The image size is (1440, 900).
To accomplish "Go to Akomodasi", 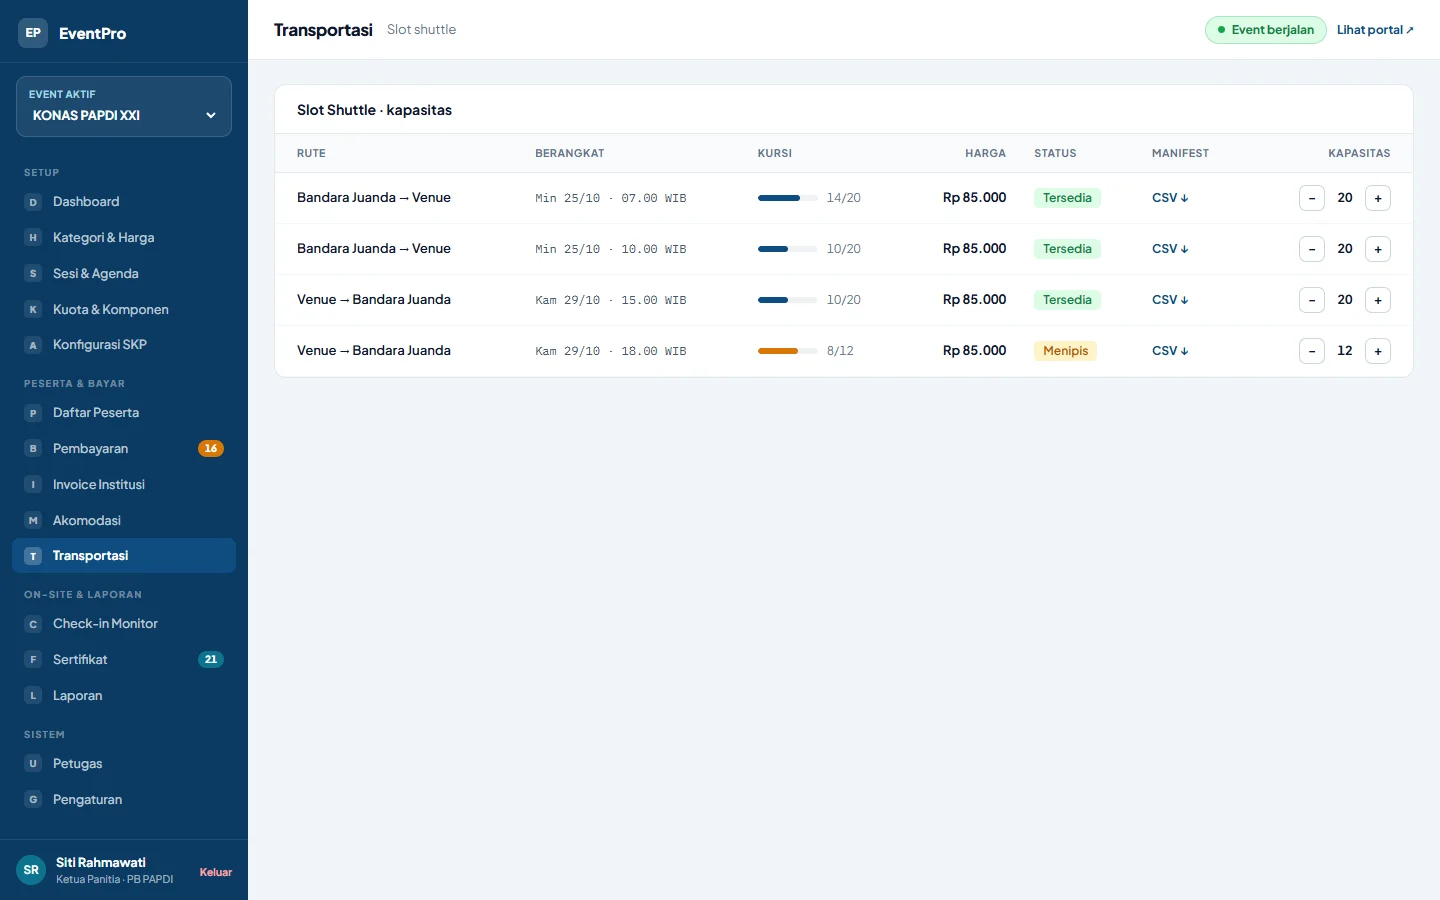I will point(124,521).
